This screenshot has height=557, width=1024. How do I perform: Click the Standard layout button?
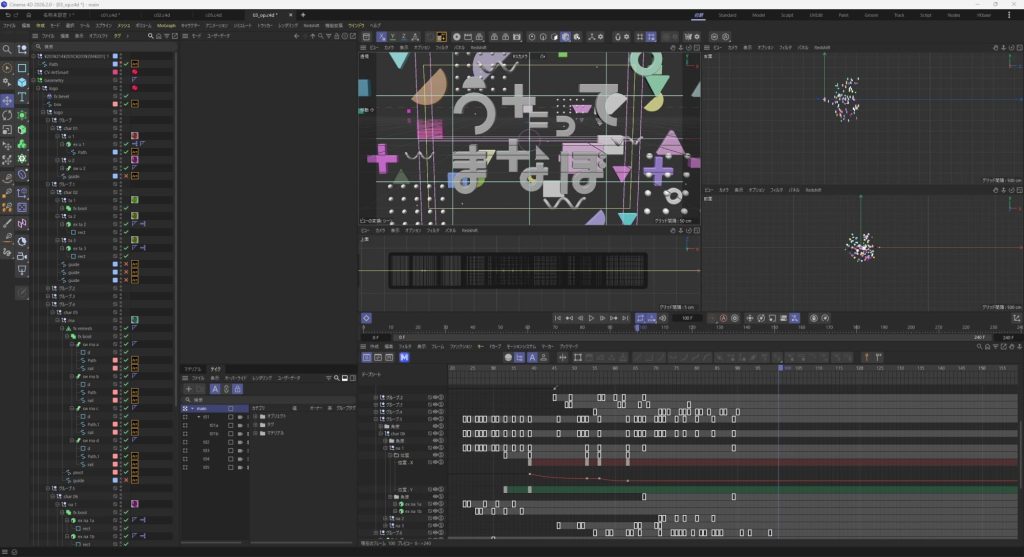coord(727,15)
